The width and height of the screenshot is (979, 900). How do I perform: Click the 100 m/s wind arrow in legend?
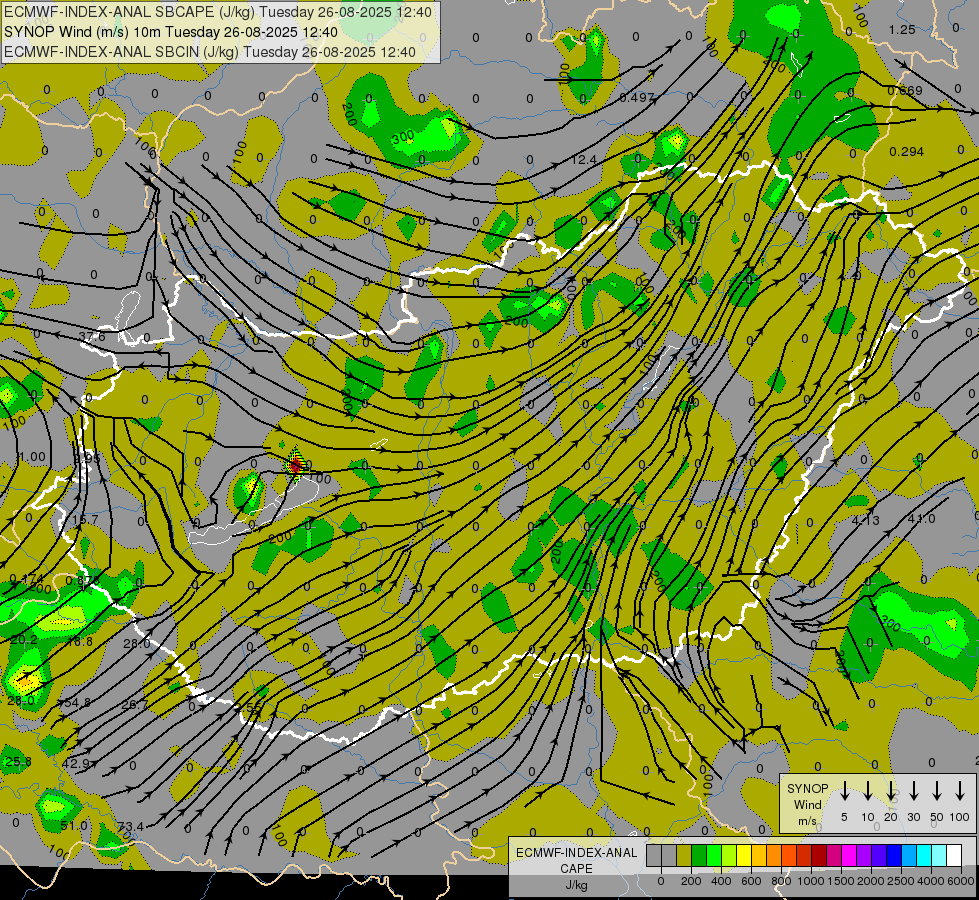pos(960,791)
